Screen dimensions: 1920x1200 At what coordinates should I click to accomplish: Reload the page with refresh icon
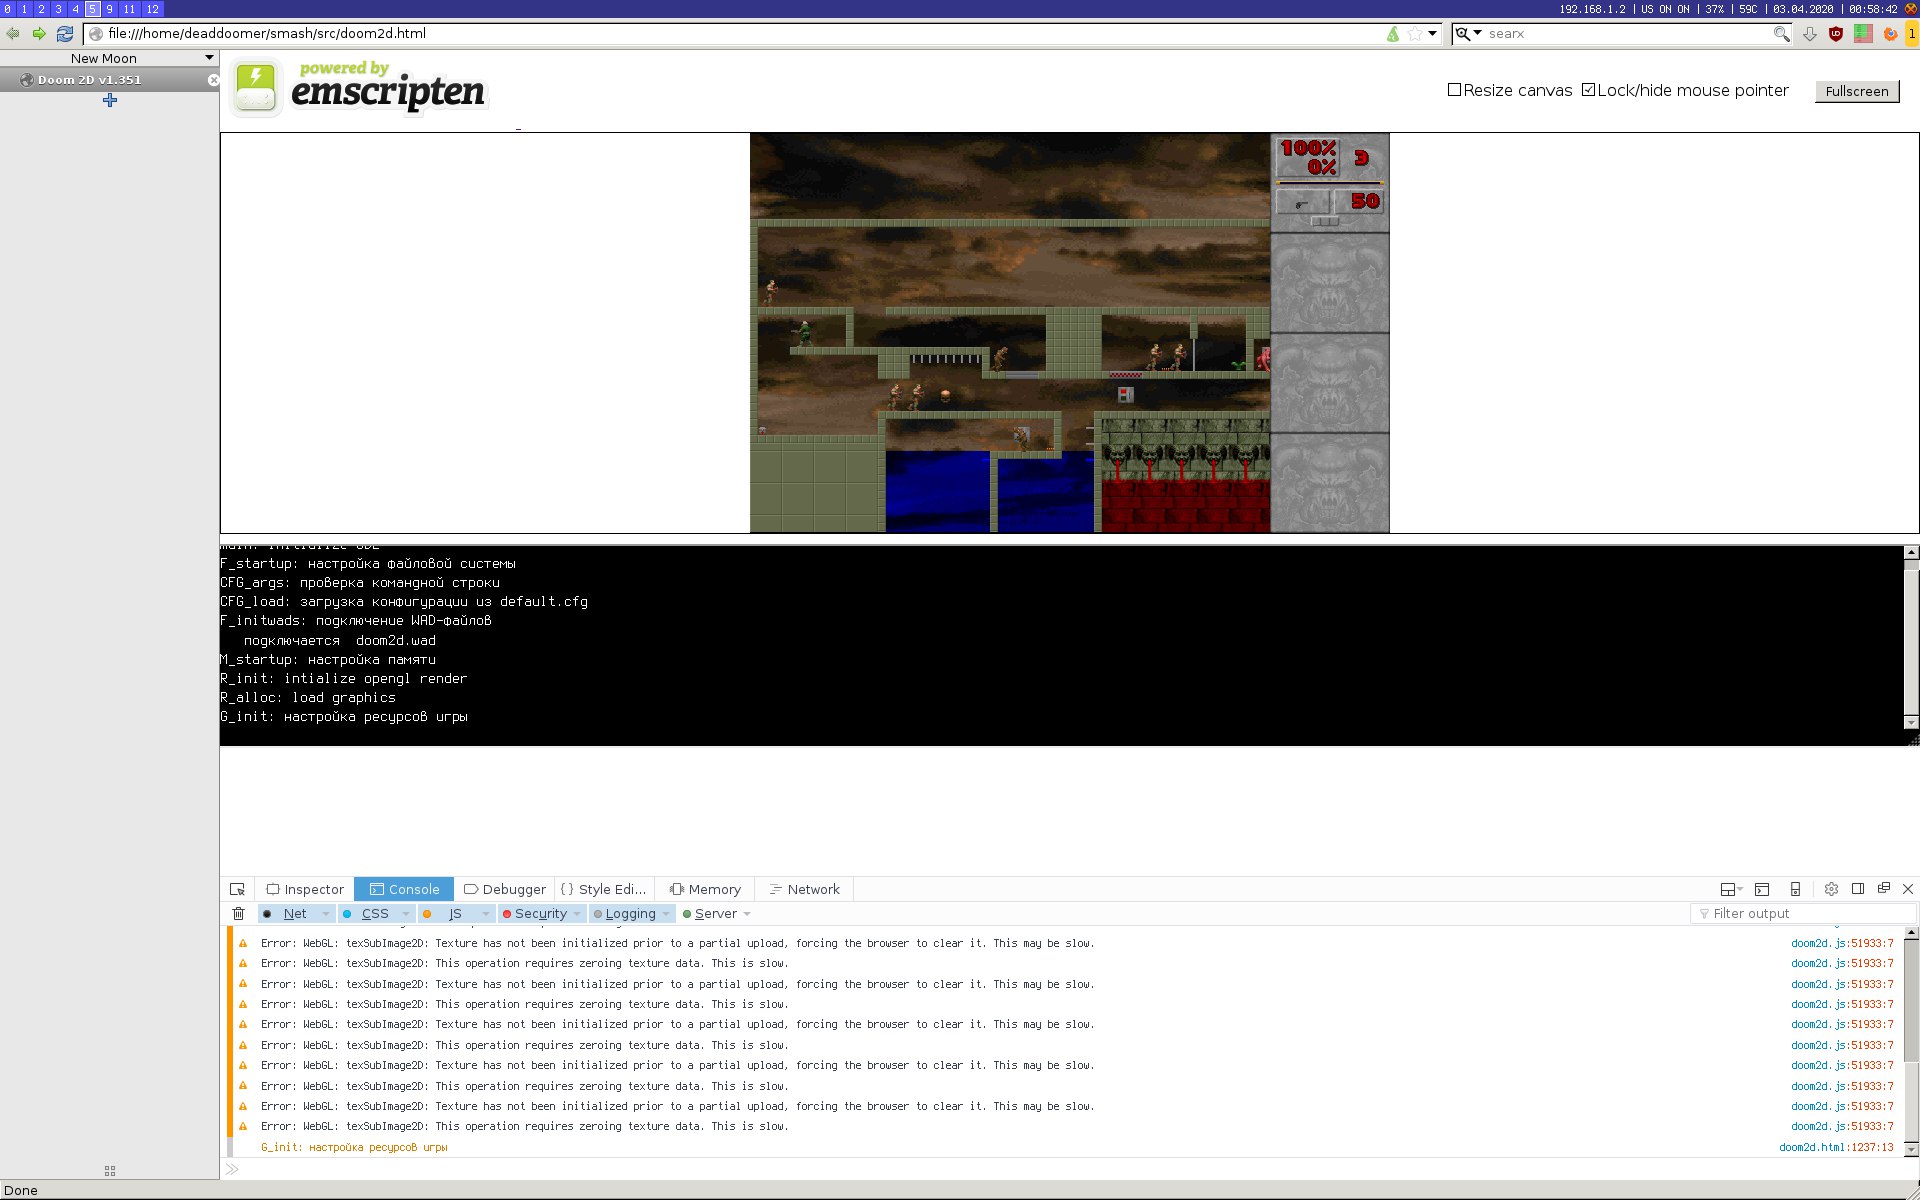[65, 33]
